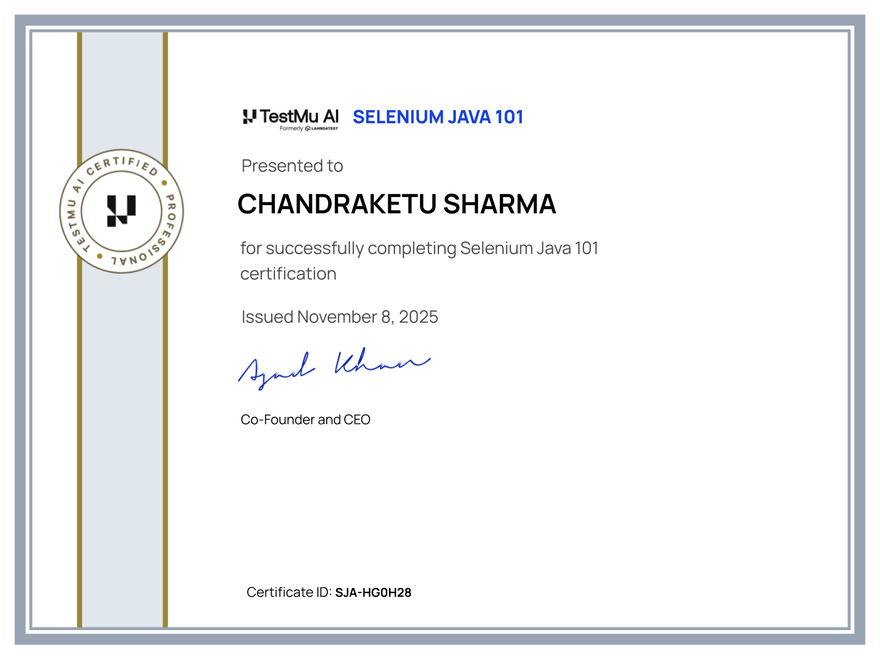Screen dimensions: 880x660
Task: Click the 'Presented to' text
Action: [292, 166]
